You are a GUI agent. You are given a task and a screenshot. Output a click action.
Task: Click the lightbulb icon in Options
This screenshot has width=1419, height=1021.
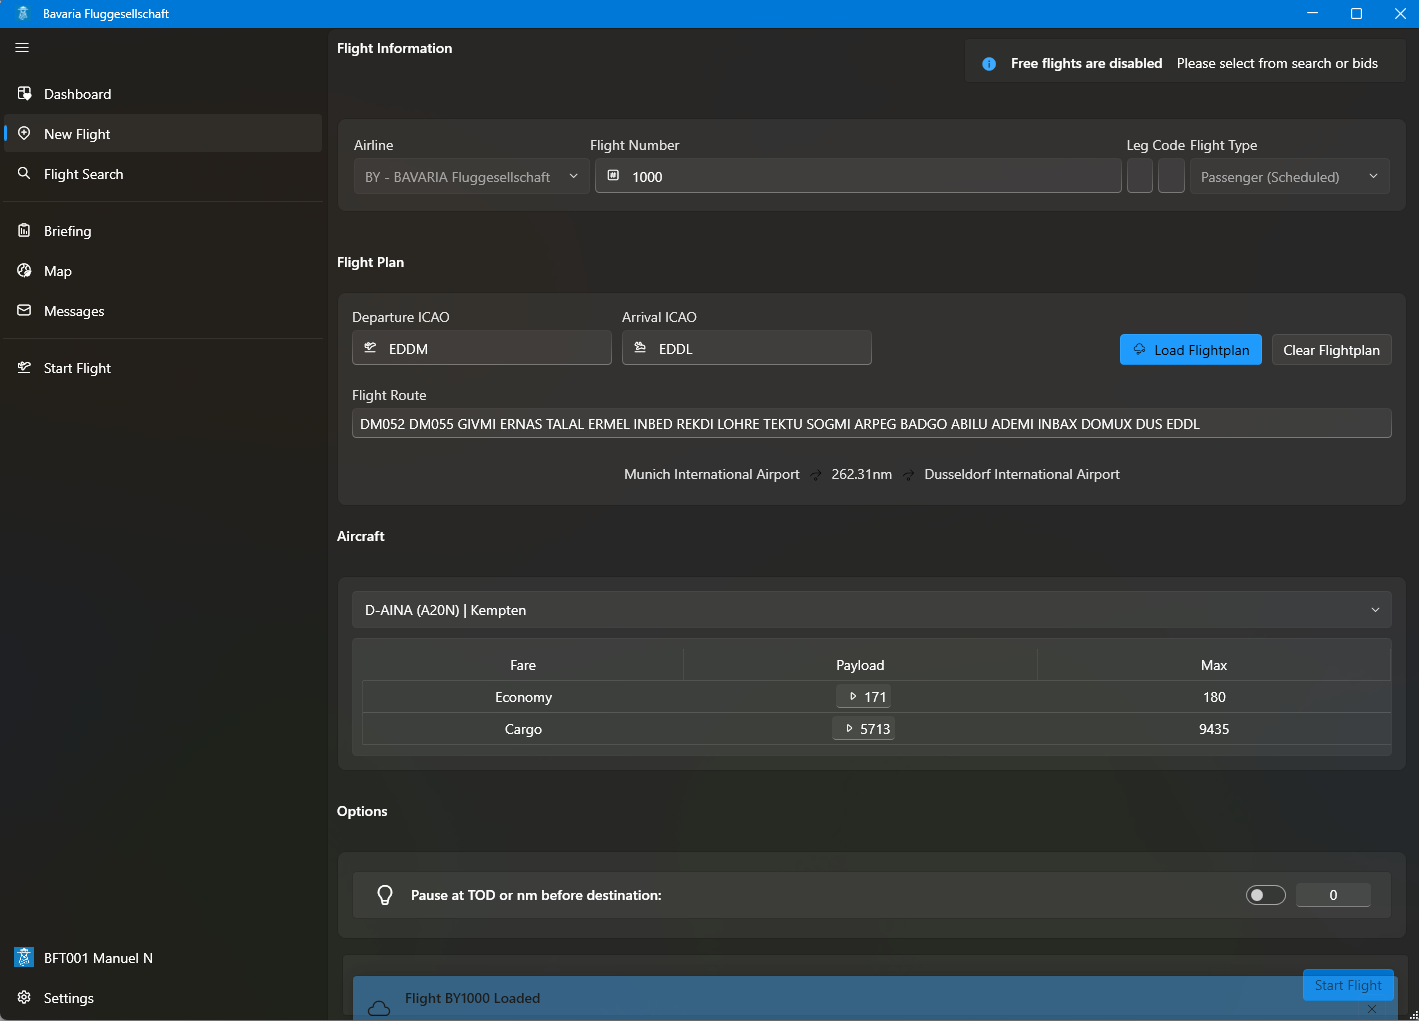point(385,895)
